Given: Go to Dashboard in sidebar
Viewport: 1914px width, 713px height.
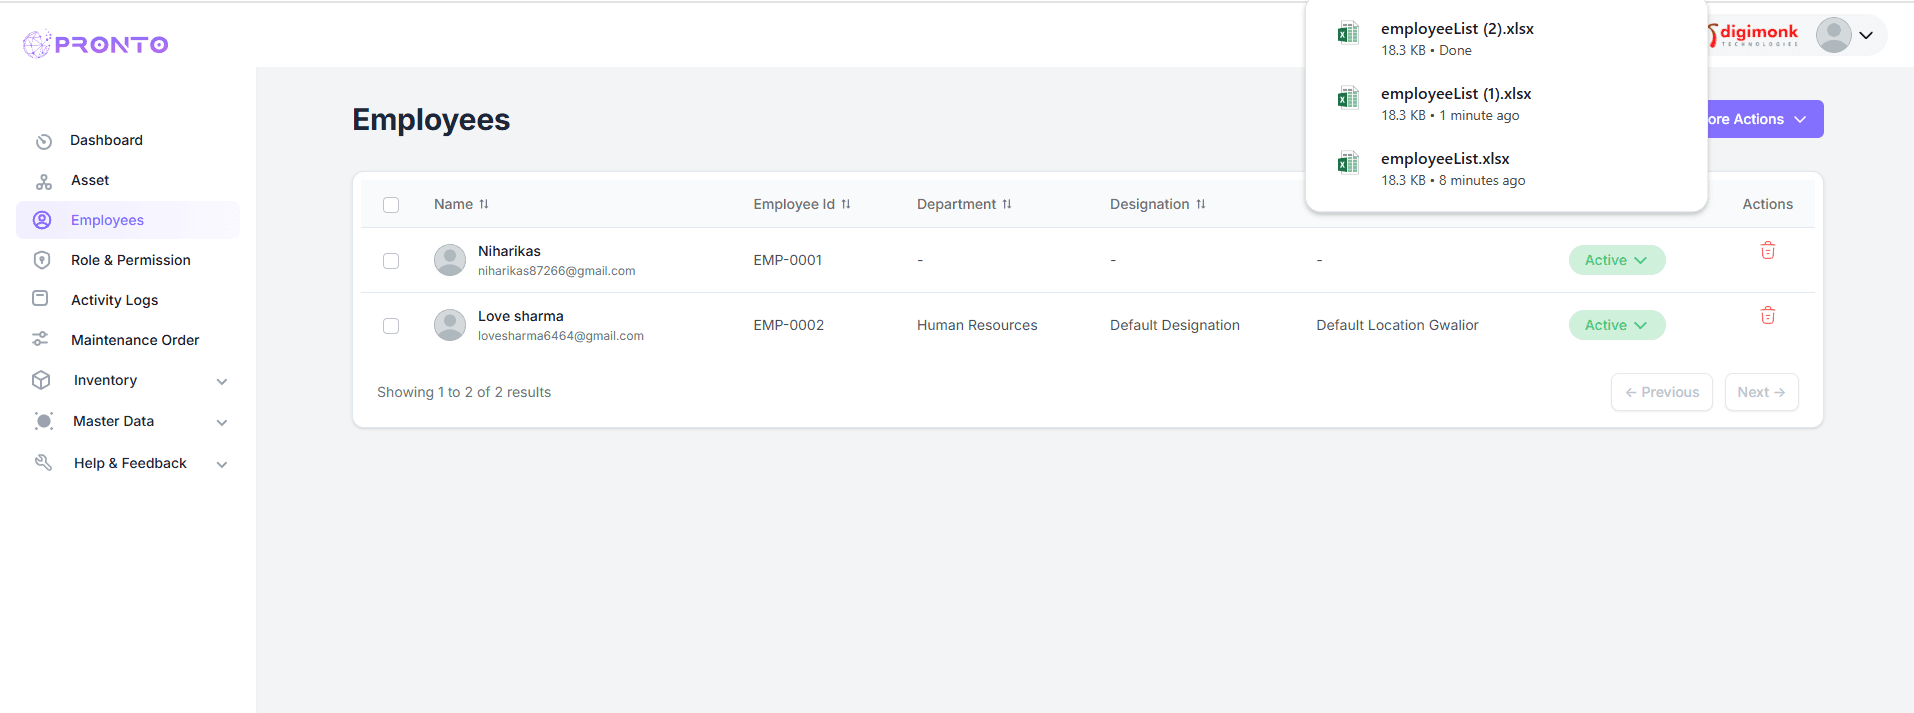Looking at the screenshot, I should [106, 140].
